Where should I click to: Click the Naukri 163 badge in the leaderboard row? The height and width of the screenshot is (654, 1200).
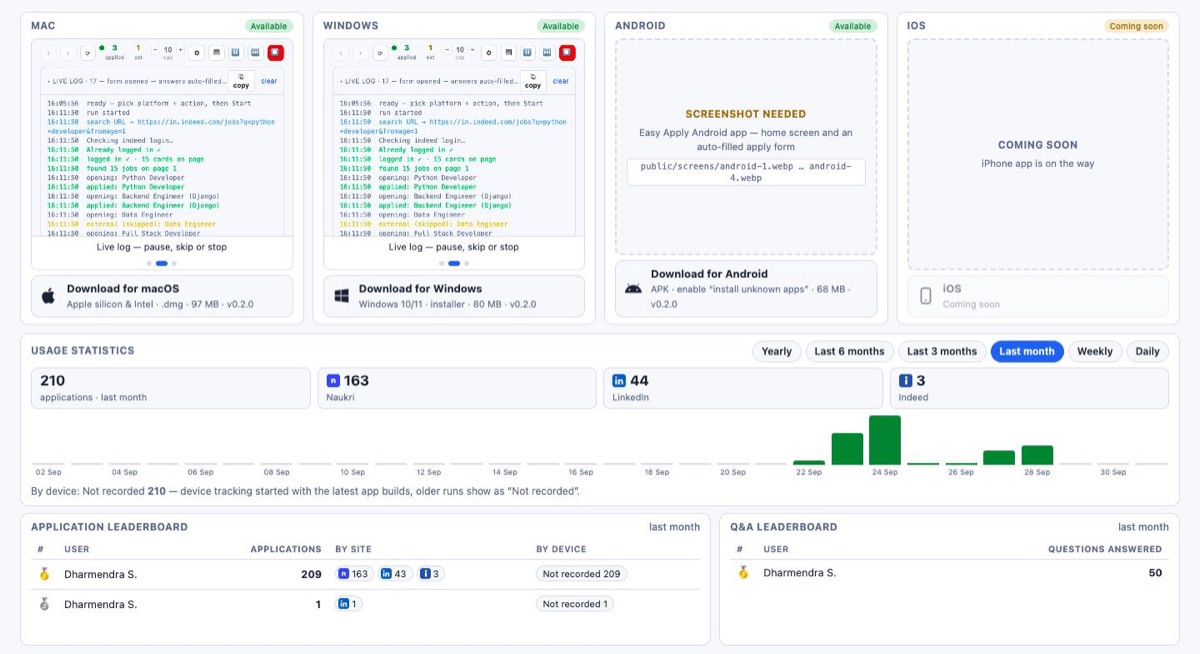(354, 574)
